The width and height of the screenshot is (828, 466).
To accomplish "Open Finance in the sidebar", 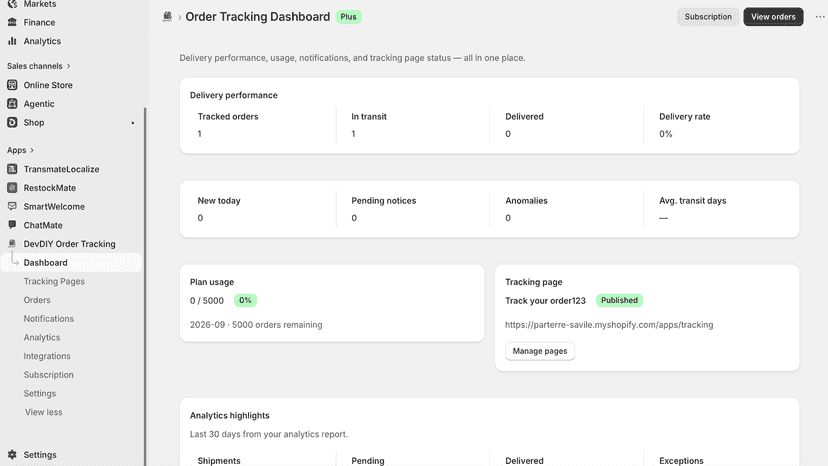I will coord(39,22).
